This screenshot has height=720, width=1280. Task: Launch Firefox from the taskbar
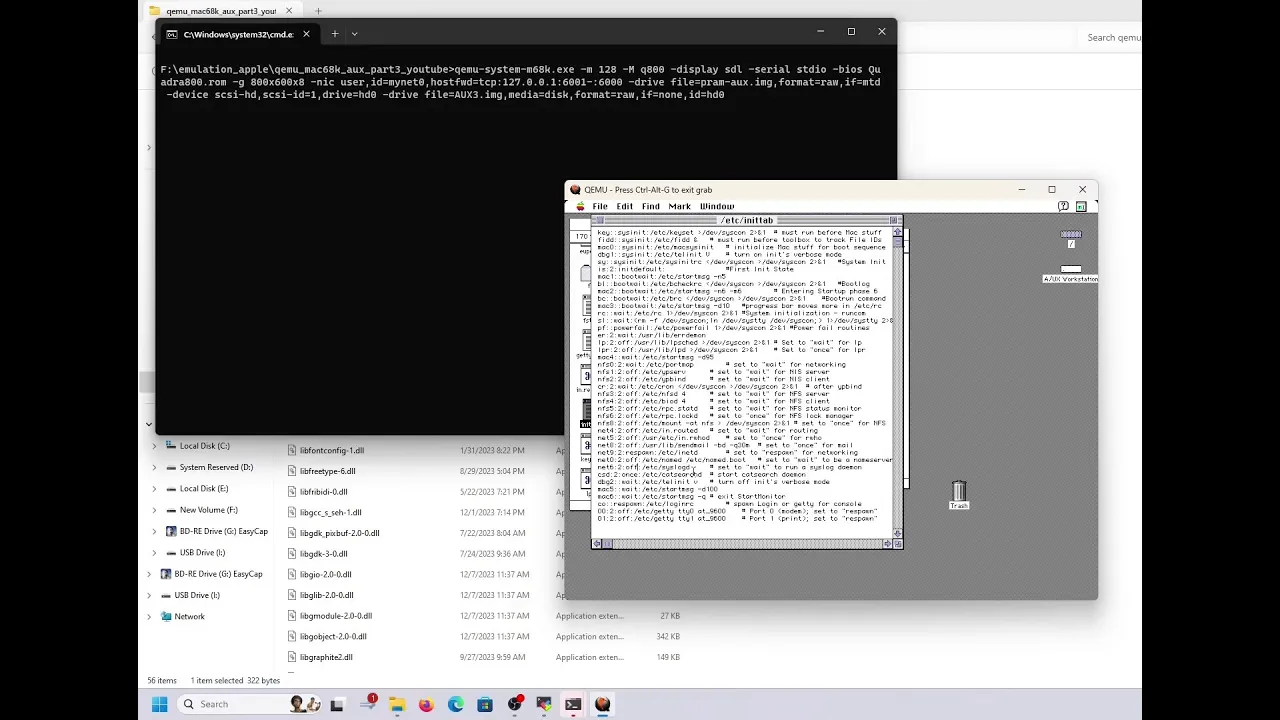point(426,704)
